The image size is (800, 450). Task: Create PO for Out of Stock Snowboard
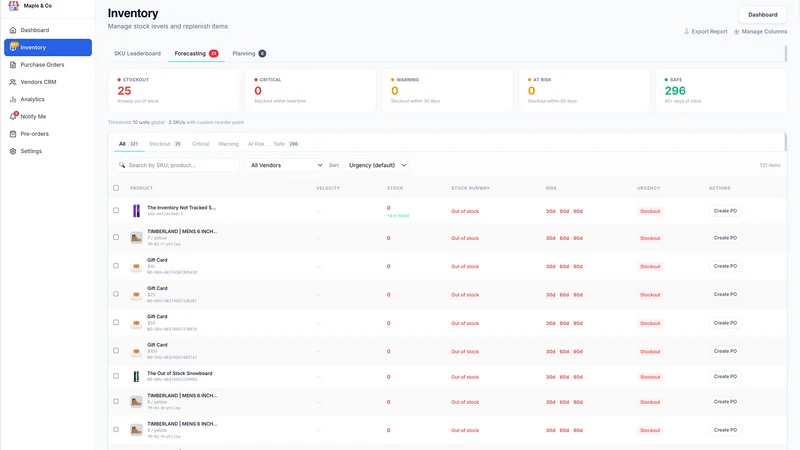tap(725, 377)
